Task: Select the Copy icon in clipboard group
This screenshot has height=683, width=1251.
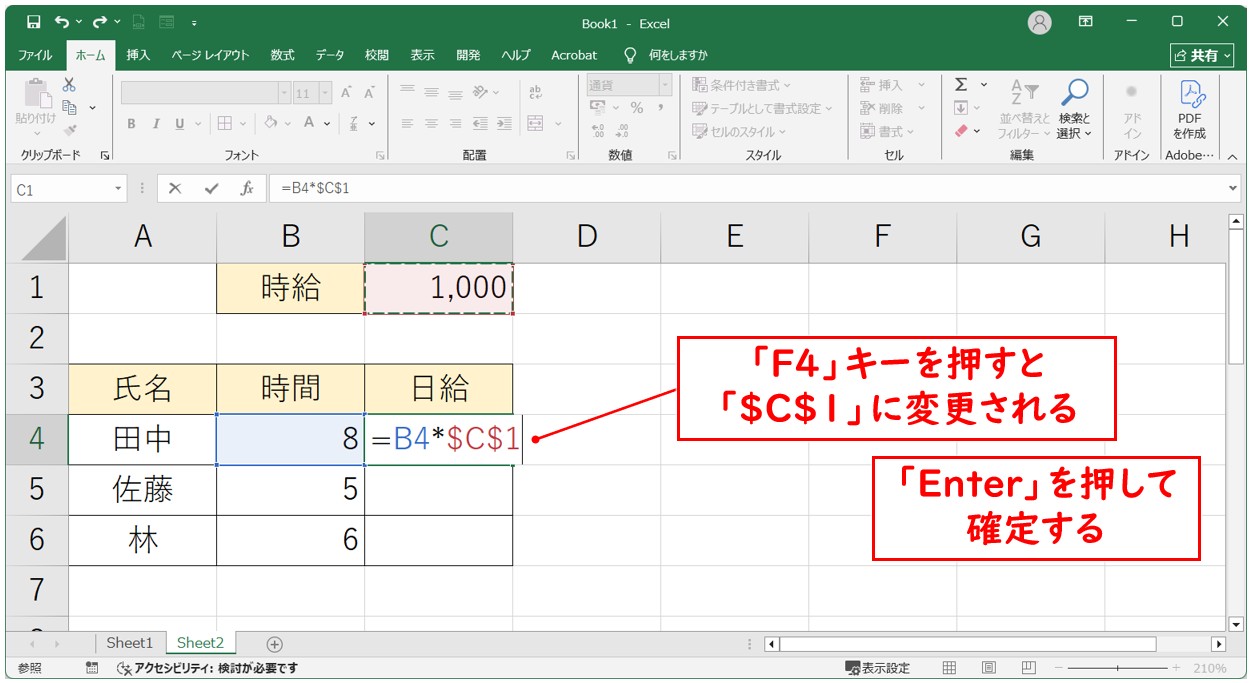Action: (70, 107)
